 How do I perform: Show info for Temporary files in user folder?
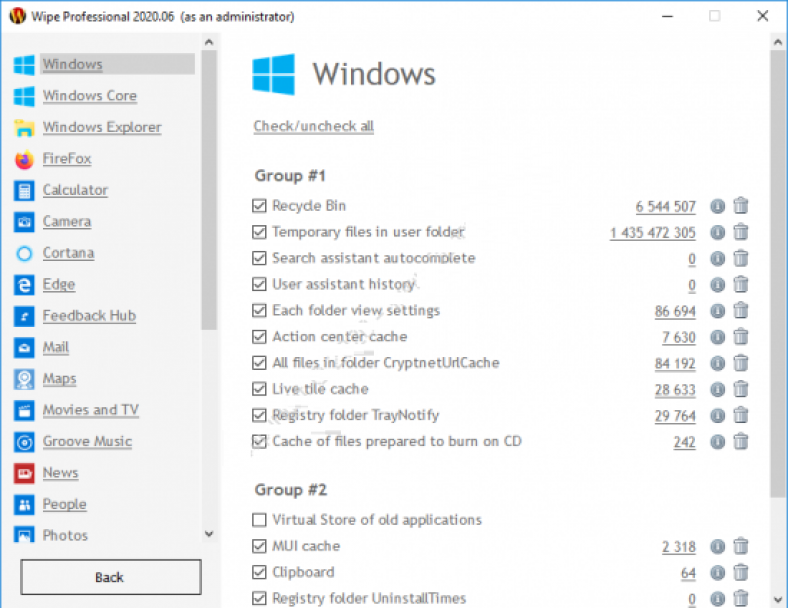[718, 232]
